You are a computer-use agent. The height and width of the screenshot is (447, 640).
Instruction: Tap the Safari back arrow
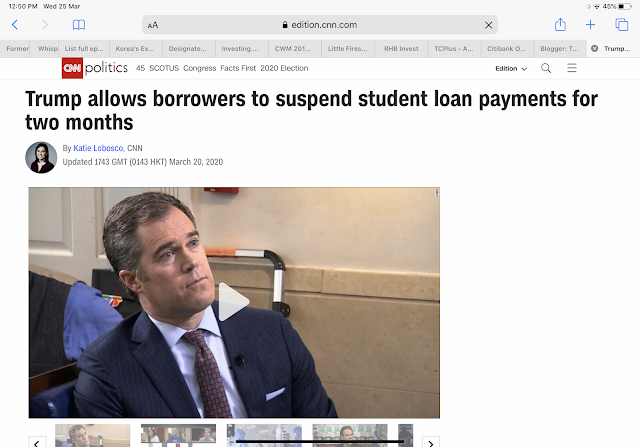[x=15, y=25]
